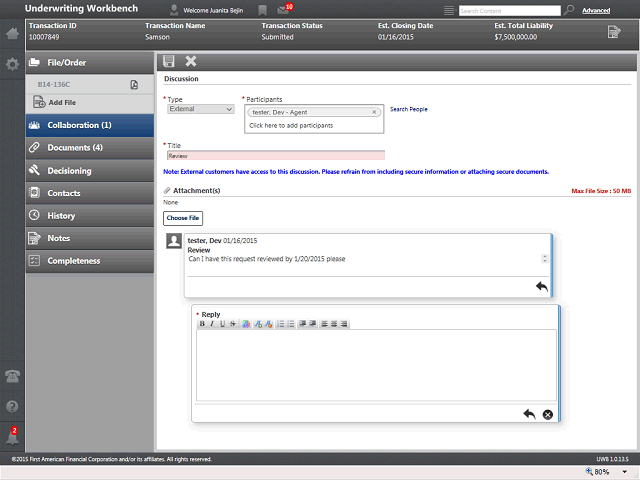Open help question mark icon
Screen dimensions: 640x480
pos(12,407)
